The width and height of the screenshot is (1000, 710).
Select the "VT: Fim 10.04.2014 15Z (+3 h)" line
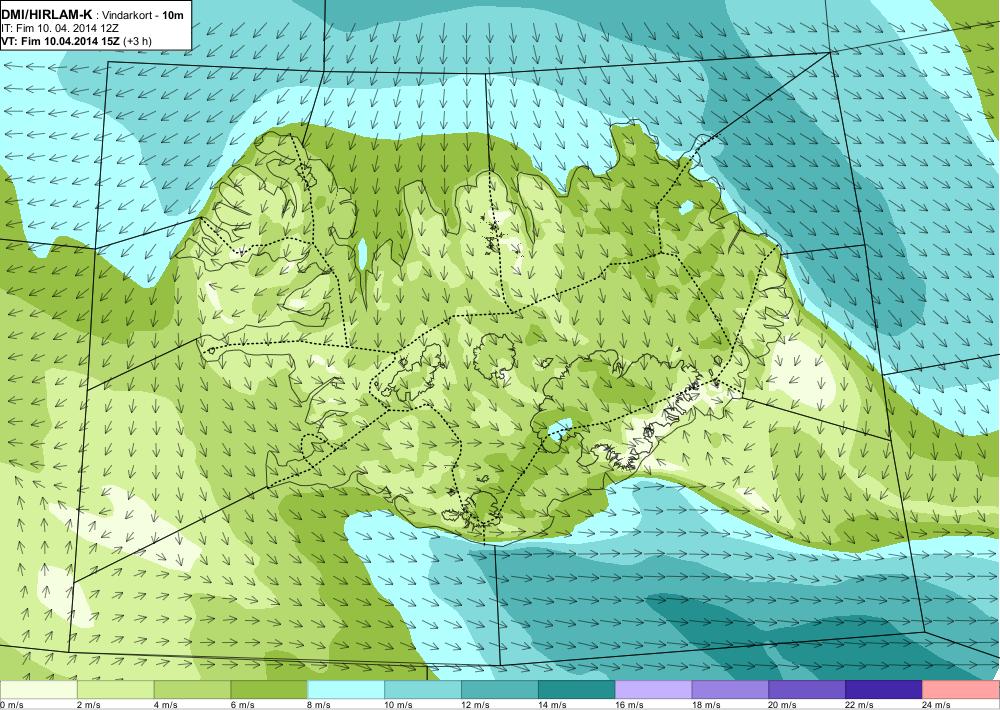point(76,41)
